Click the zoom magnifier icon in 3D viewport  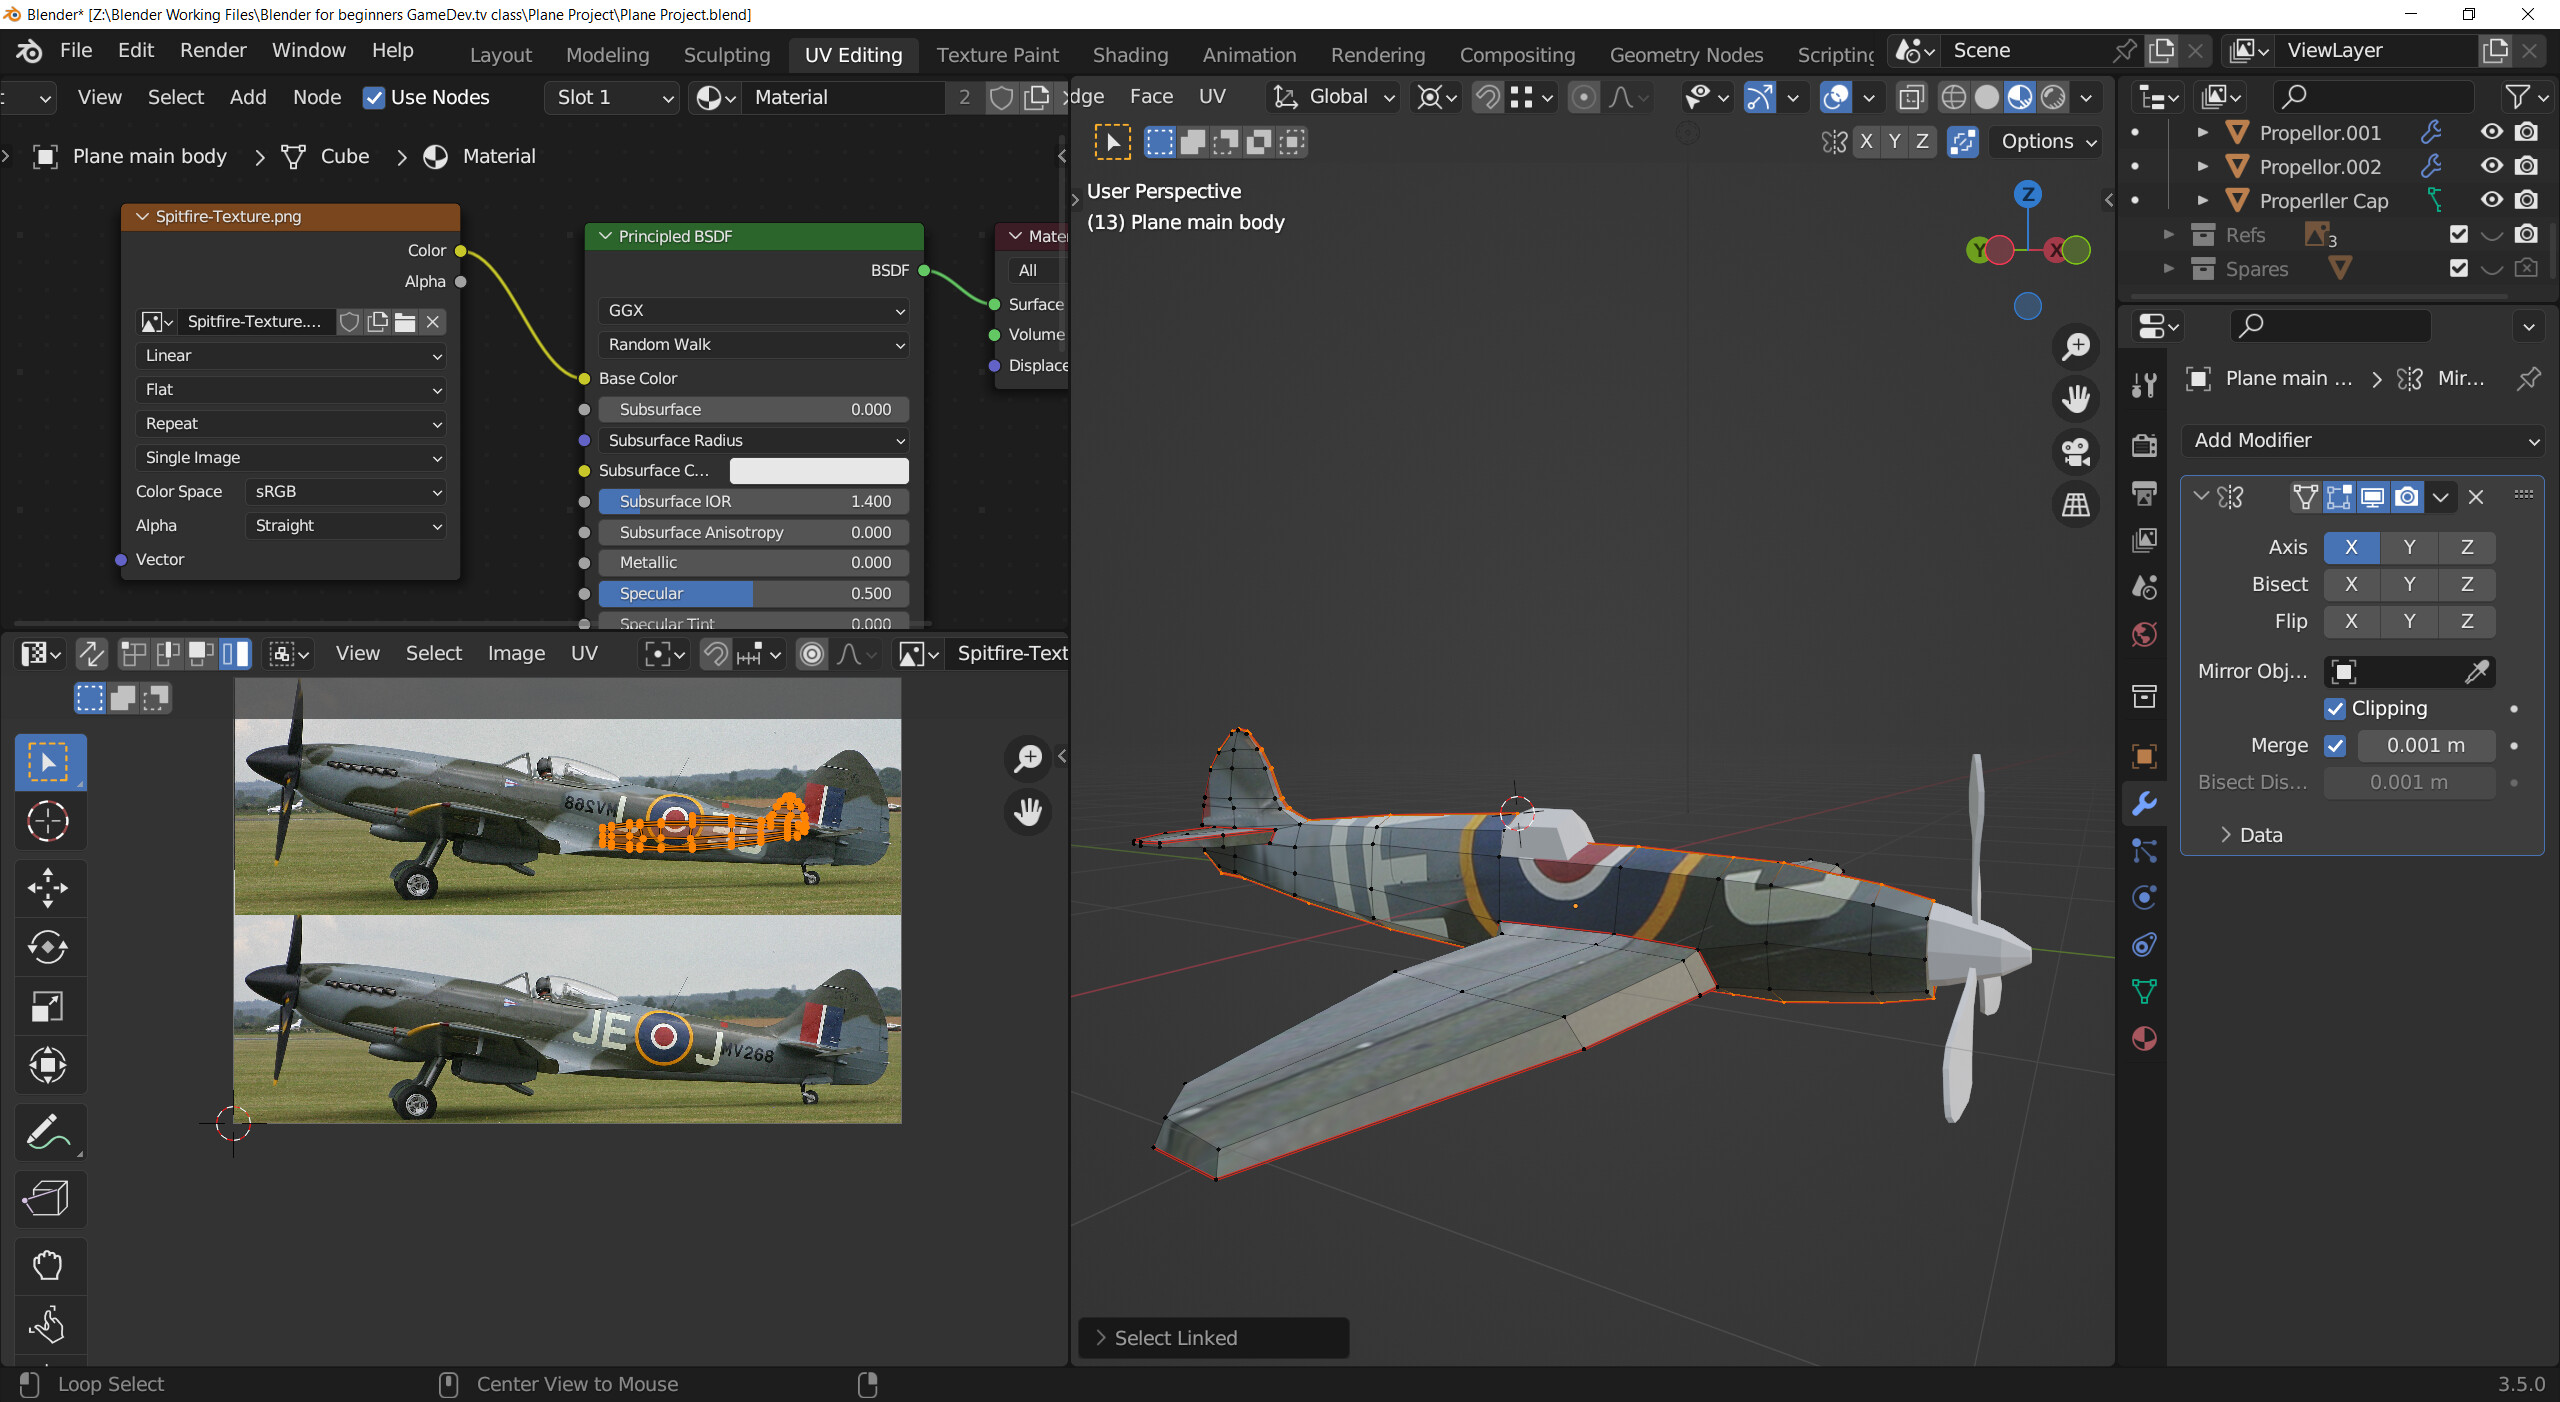click(2077, 346)
